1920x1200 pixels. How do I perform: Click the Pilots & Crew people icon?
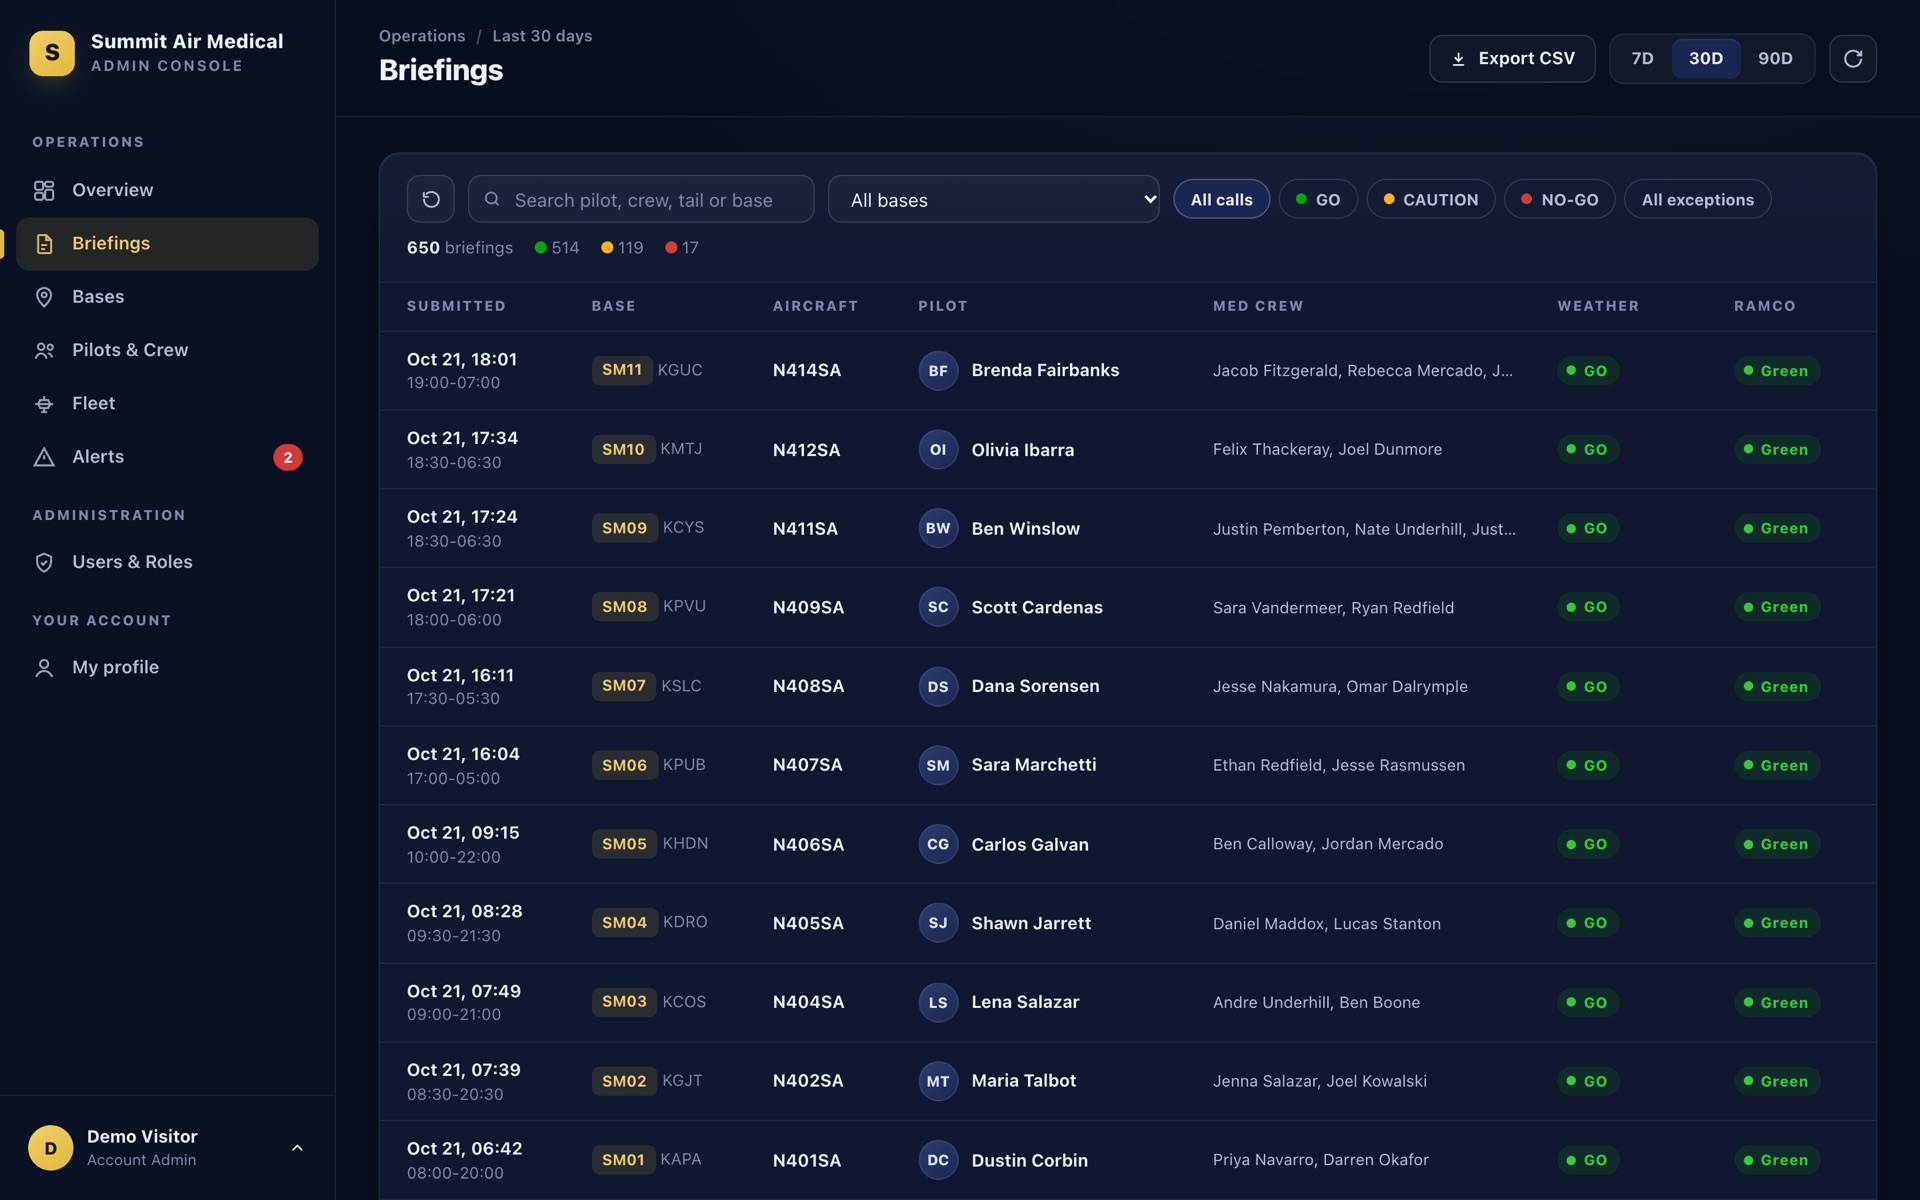[x=44, y=350]
